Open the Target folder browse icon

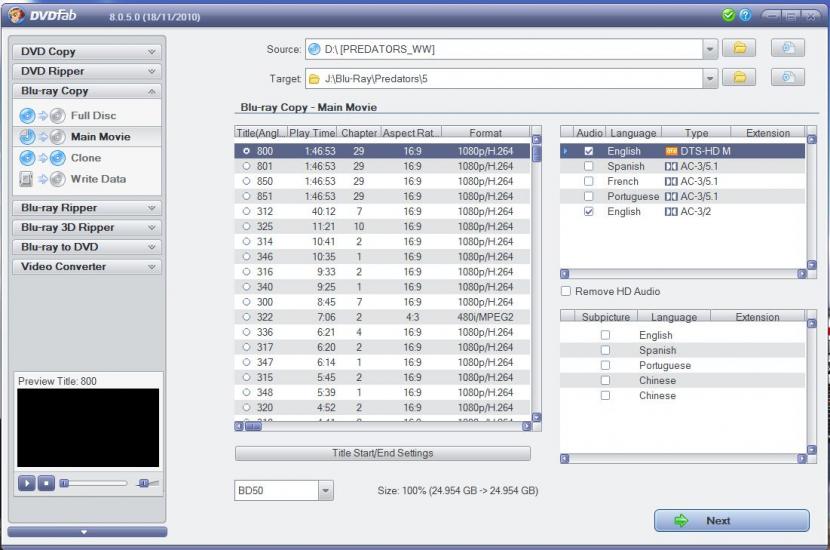tap(739, 78)
